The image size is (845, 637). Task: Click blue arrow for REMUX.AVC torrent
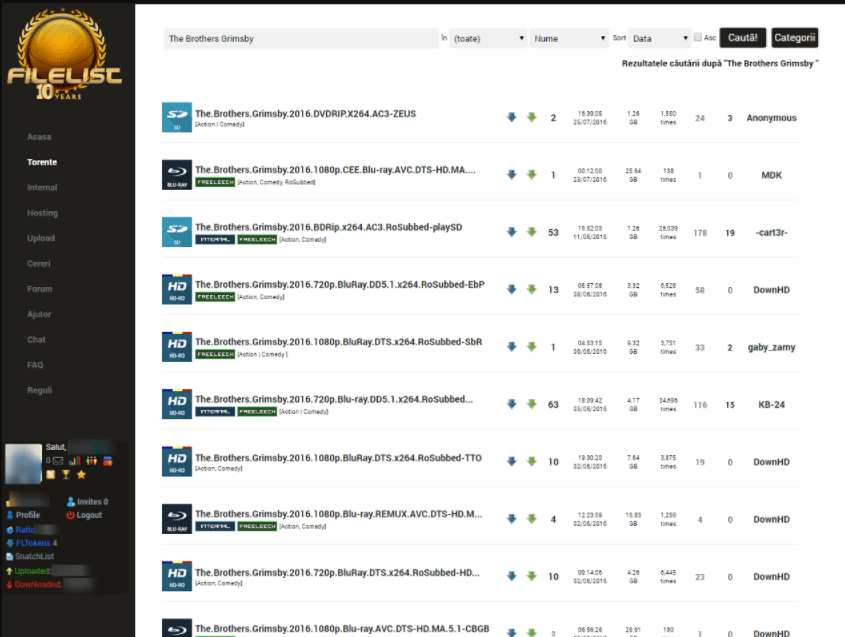pyautogui.click(x=511, y=519)
